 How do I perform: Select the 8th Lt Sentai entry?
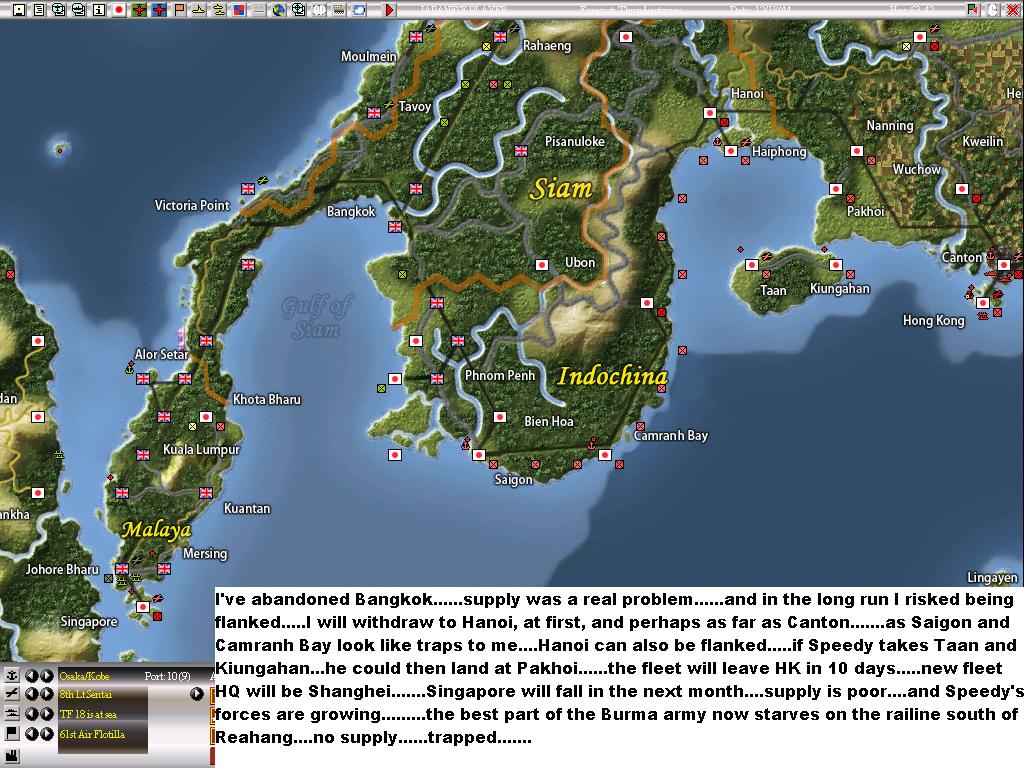coord(86,694)
